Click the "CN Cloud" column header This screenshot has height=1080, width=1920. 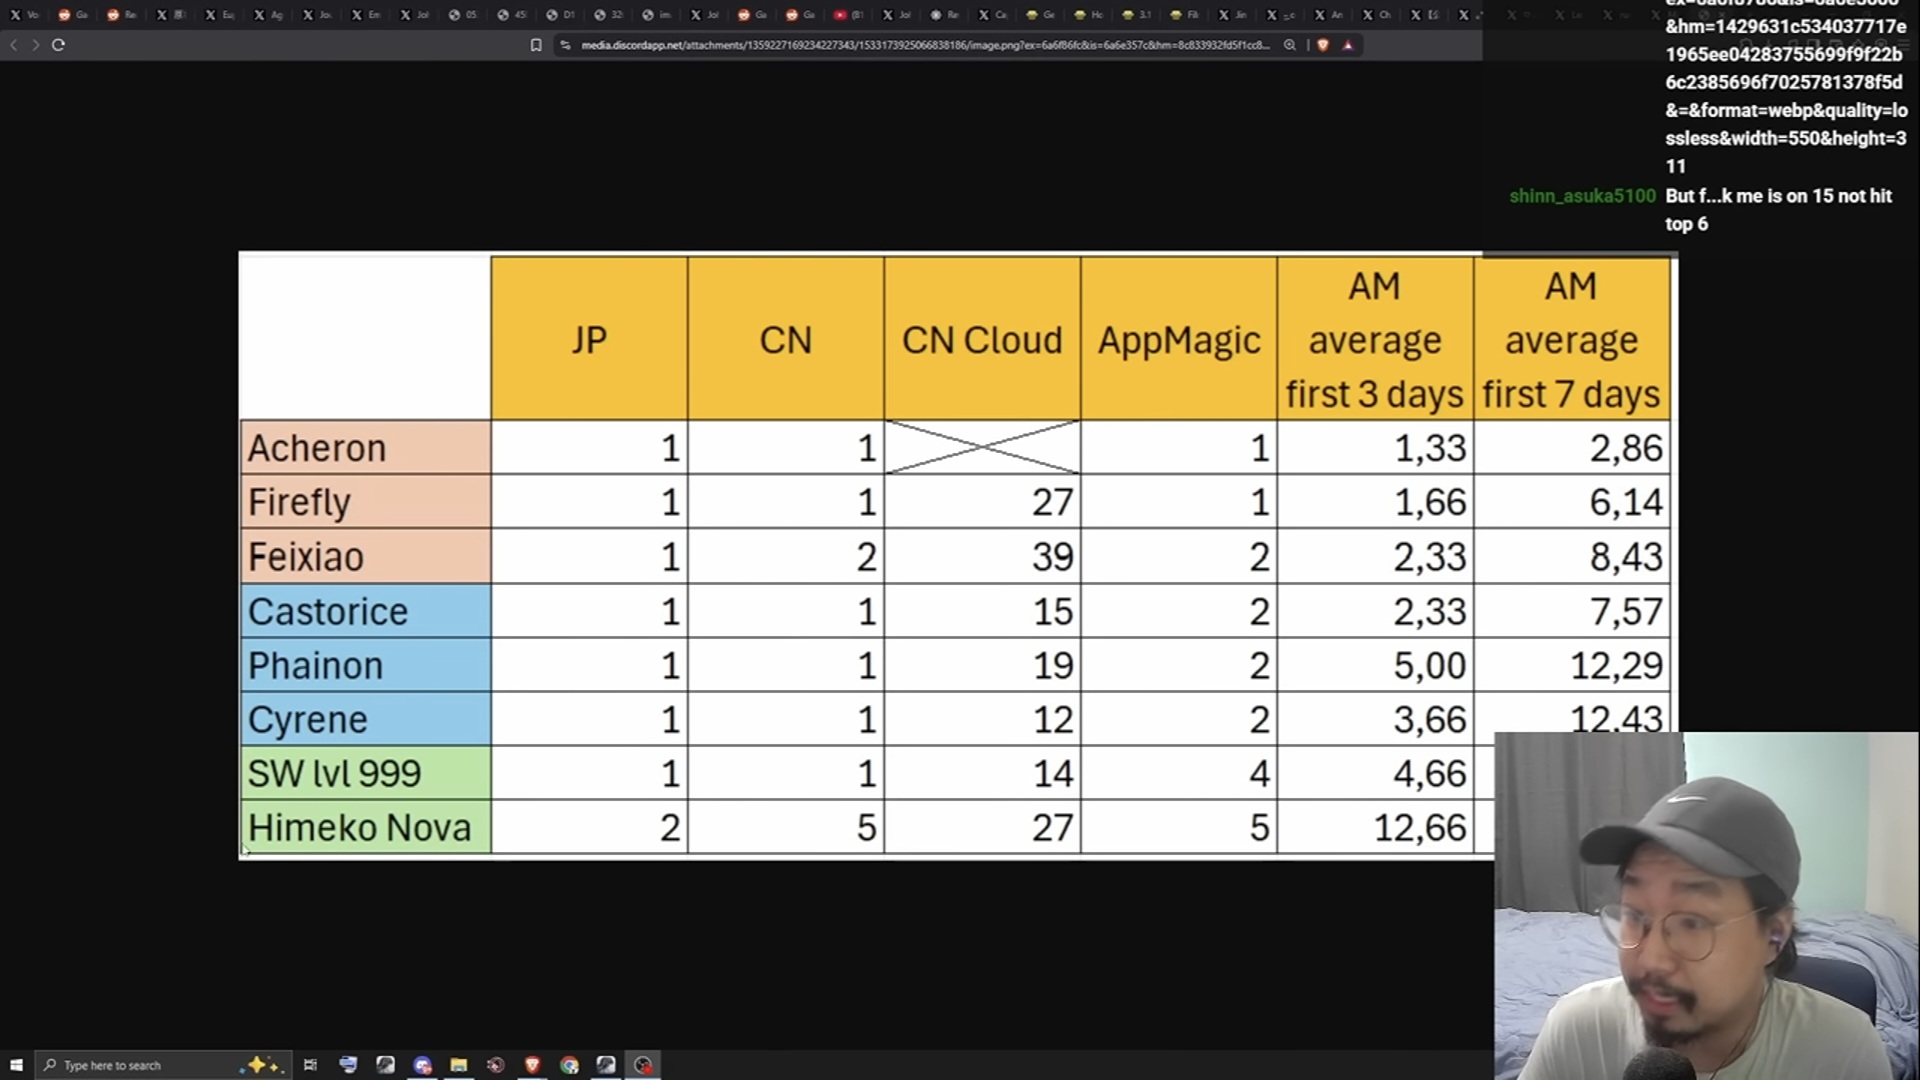click(x=982, y=339)
